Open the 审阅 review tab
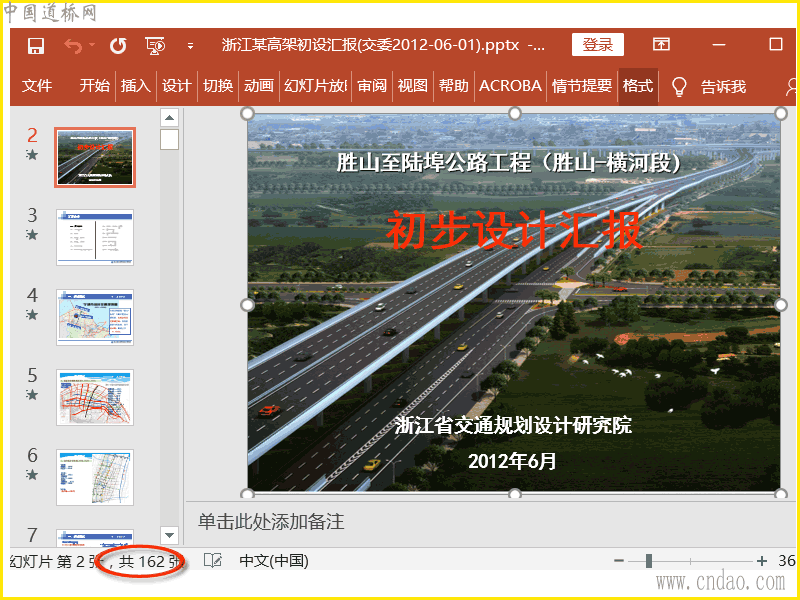Viewport: 800px width, 600px height. click(372, 86)
